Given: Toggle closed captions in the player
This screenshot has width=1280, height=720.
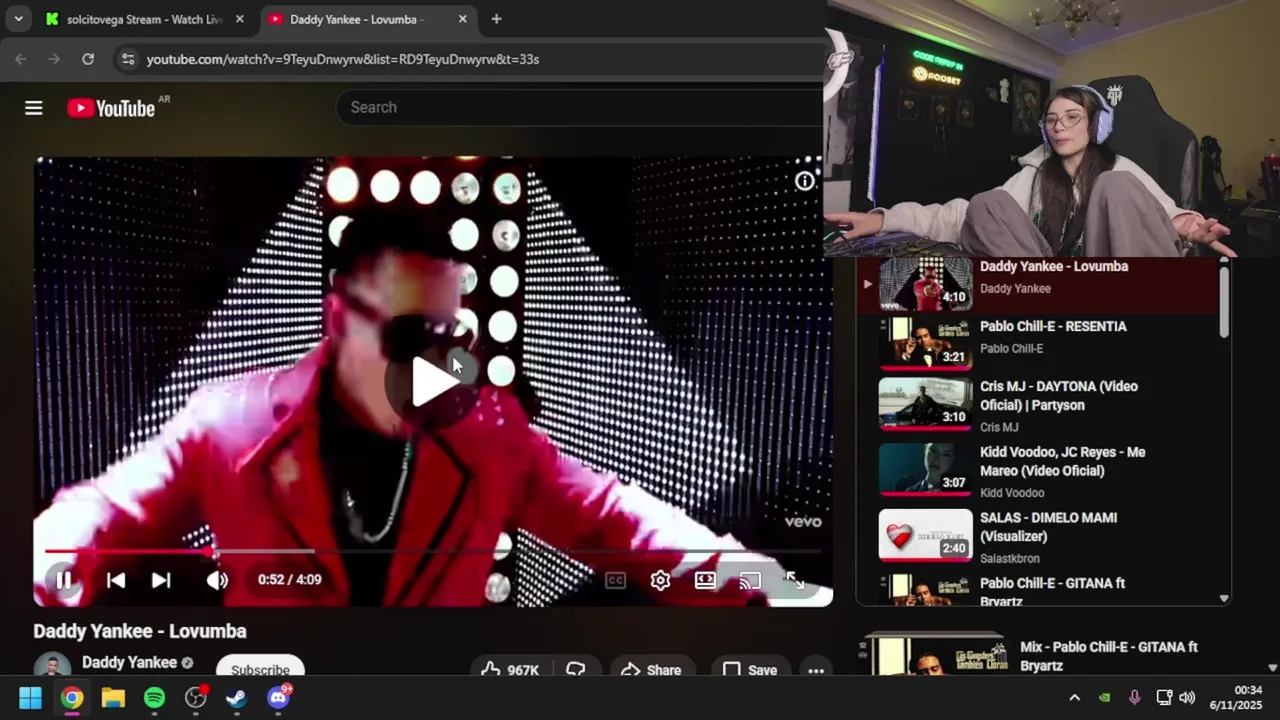Looking at the screenshot, I should tap(615, 580).
